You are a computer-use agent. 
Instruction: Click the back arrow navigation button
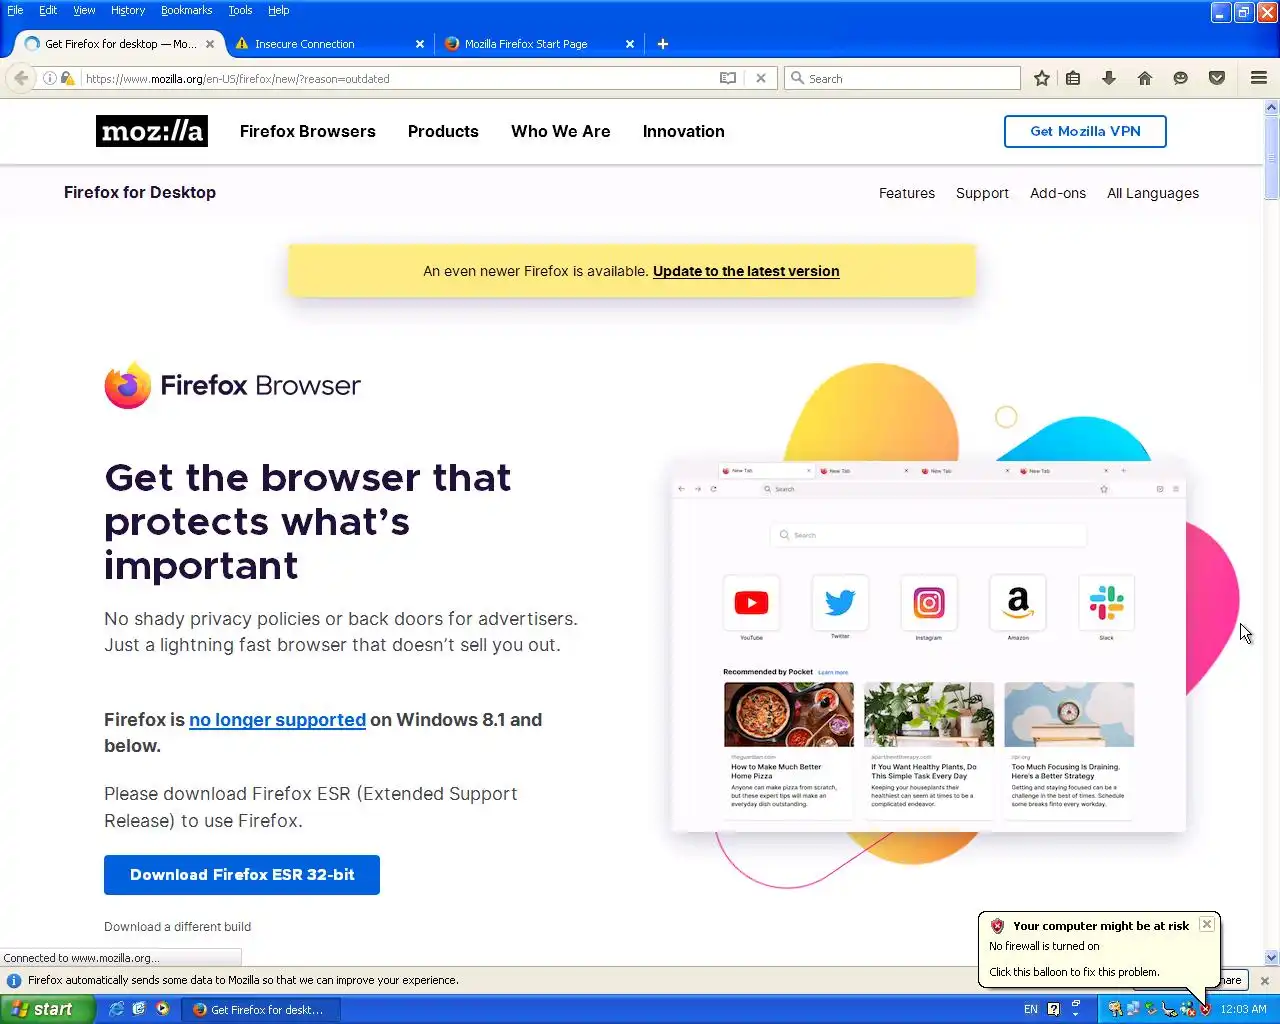click(21, 78)
